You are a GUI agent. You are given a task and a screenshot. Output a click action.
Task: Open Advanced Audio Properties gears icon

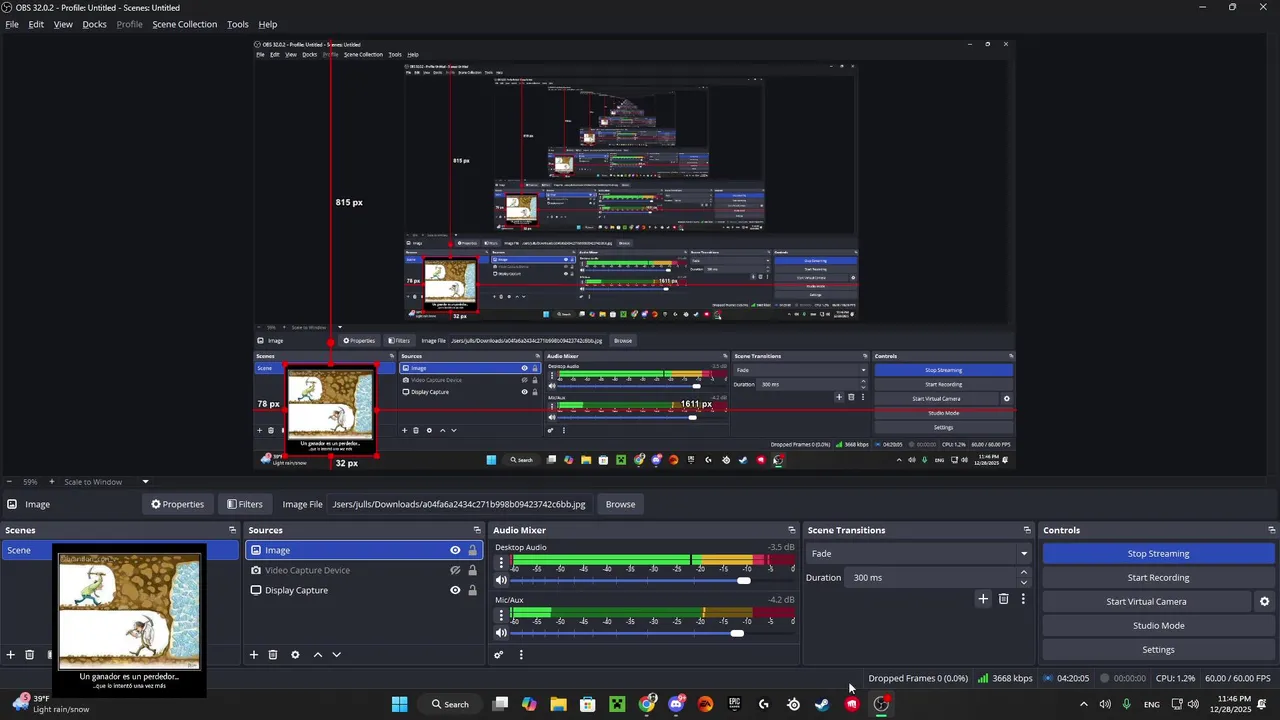[499, 655]
